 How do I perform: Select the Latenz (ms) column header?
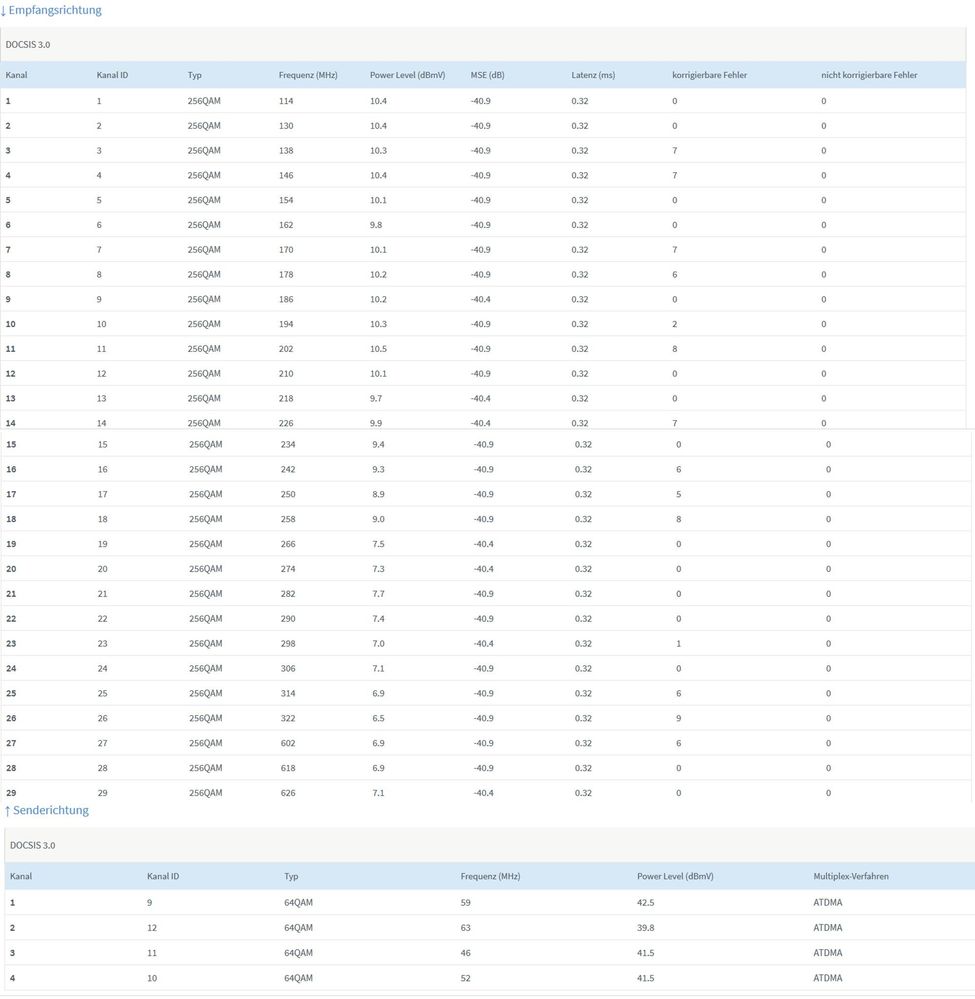[x=593, y=75]
